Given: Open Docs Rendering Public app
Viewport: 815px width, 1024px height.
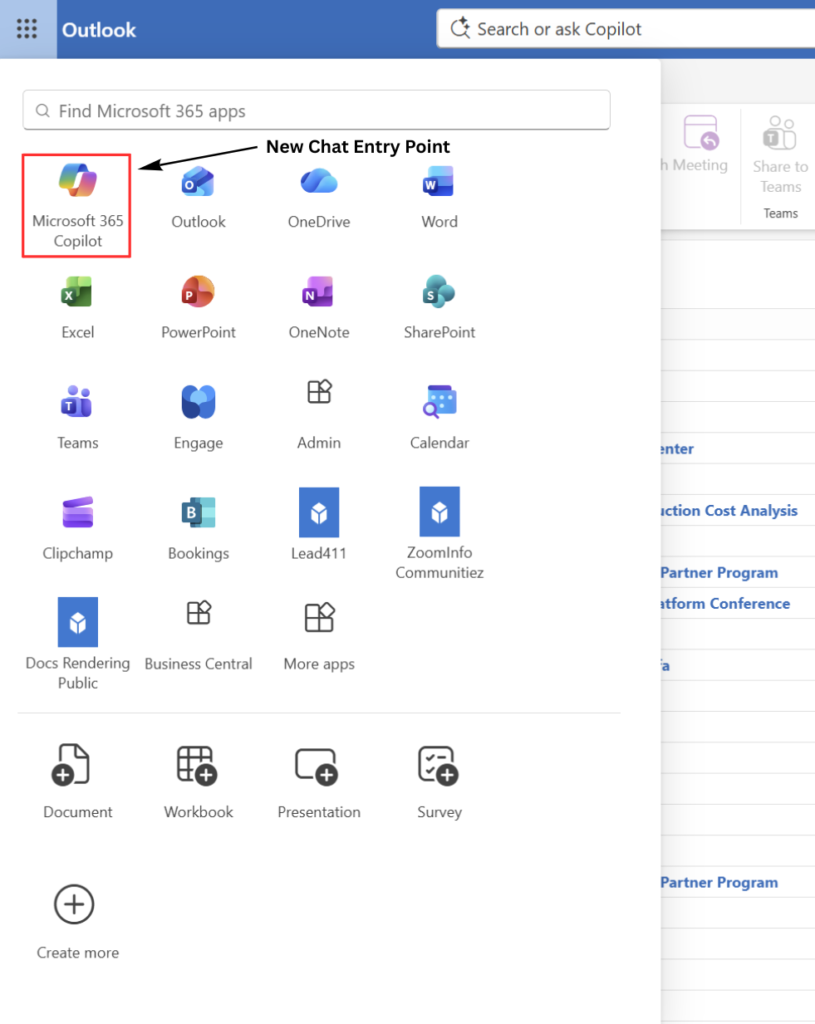Looking at the screenshot, I should pos(77,644).
